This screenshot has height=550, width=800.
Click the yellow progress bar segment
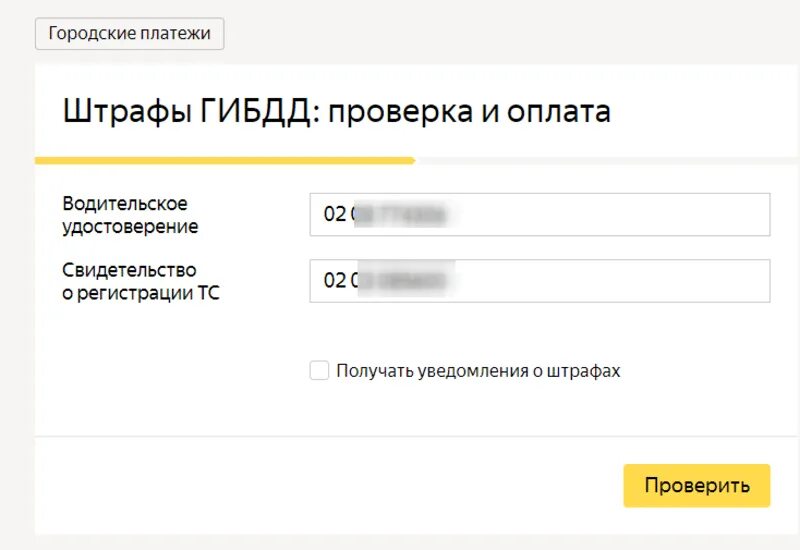224,160
